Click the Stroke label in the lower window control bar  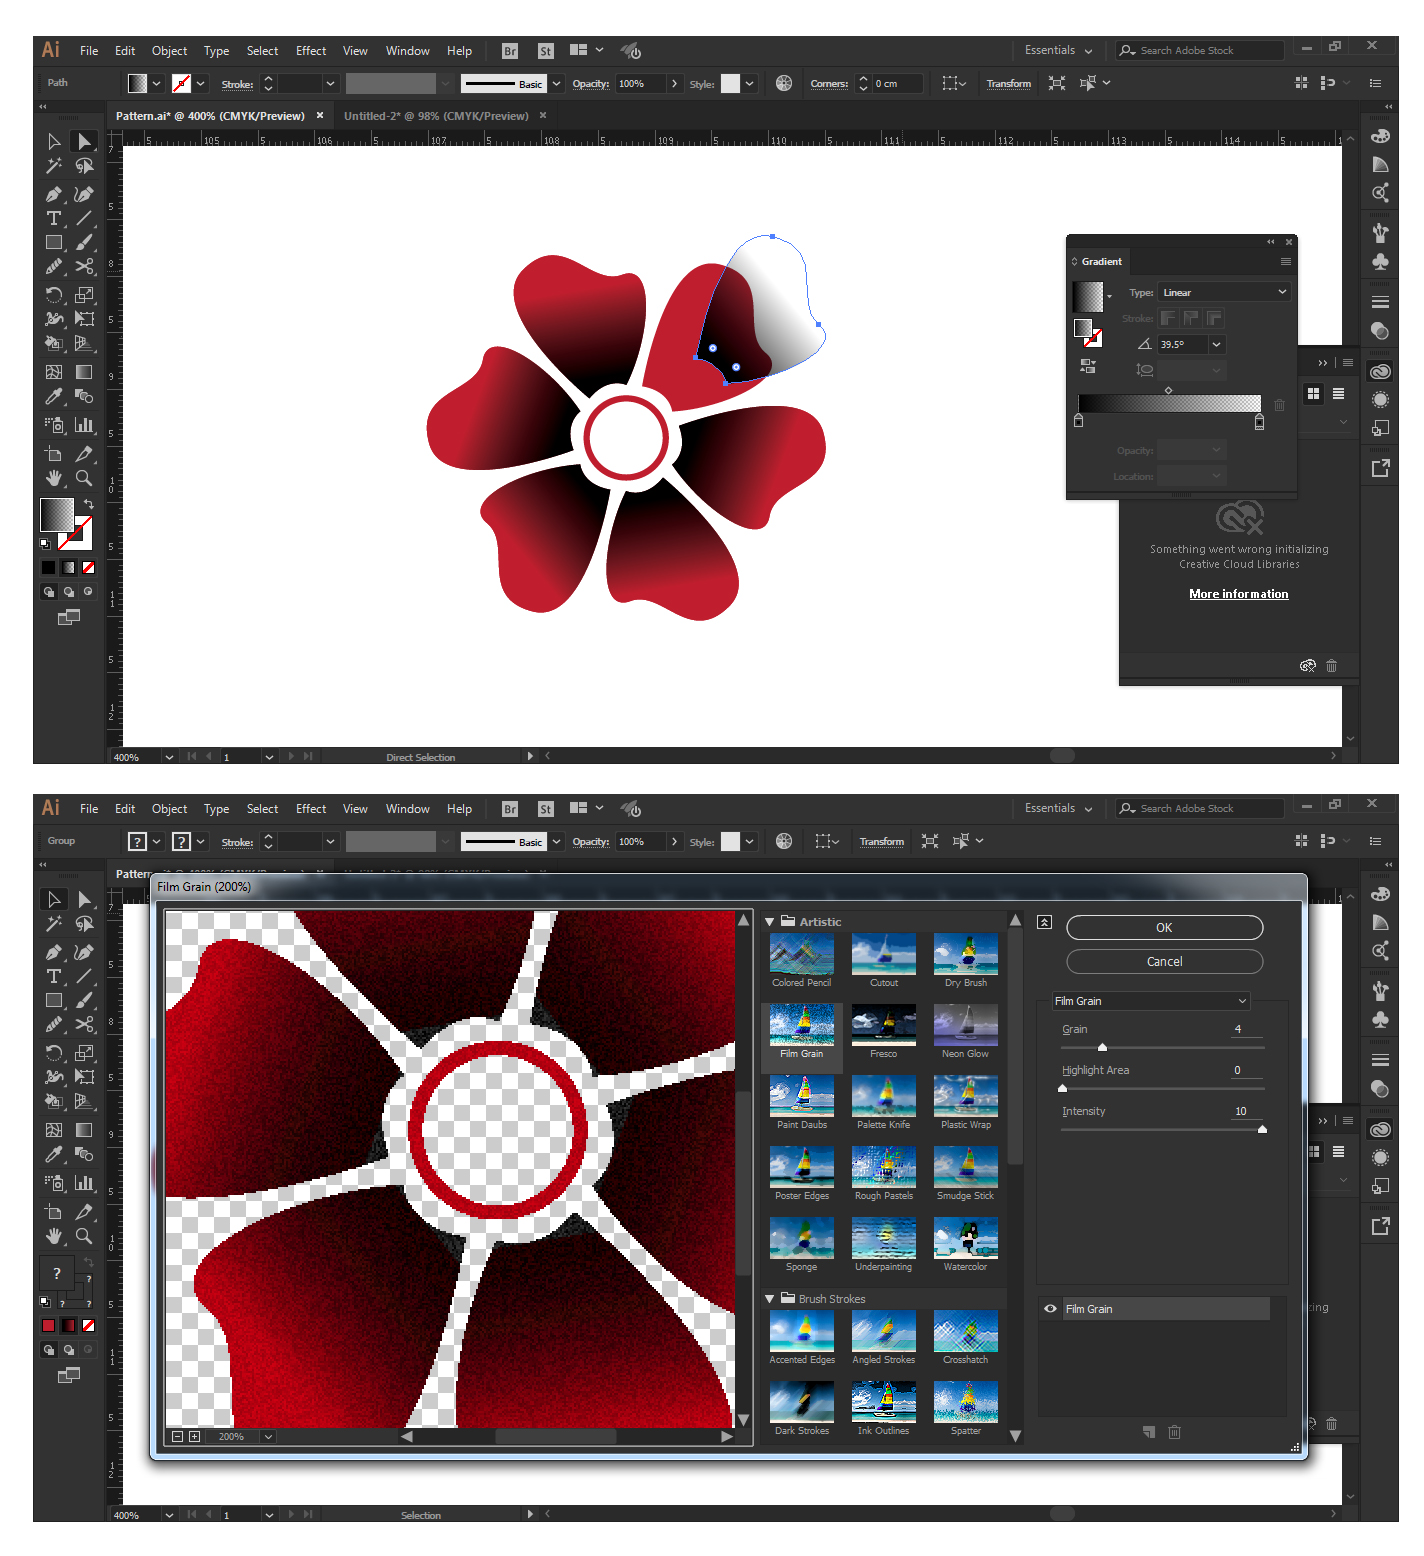click(237, 843)
